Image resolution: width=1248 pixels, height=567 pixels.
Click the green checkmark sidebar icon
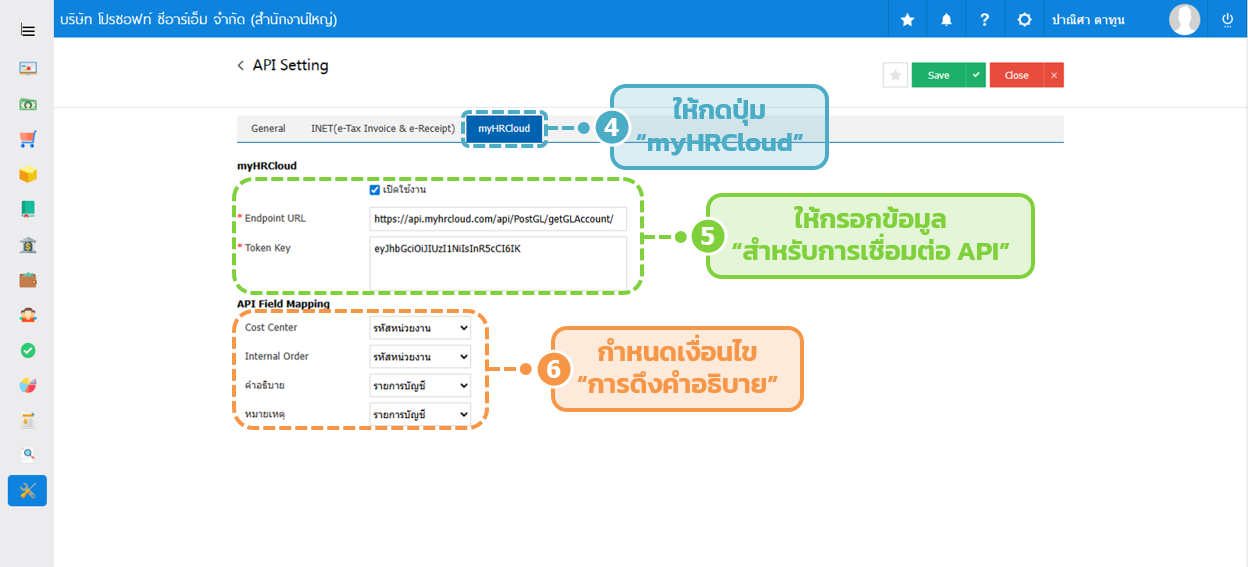tap(27, 350)
